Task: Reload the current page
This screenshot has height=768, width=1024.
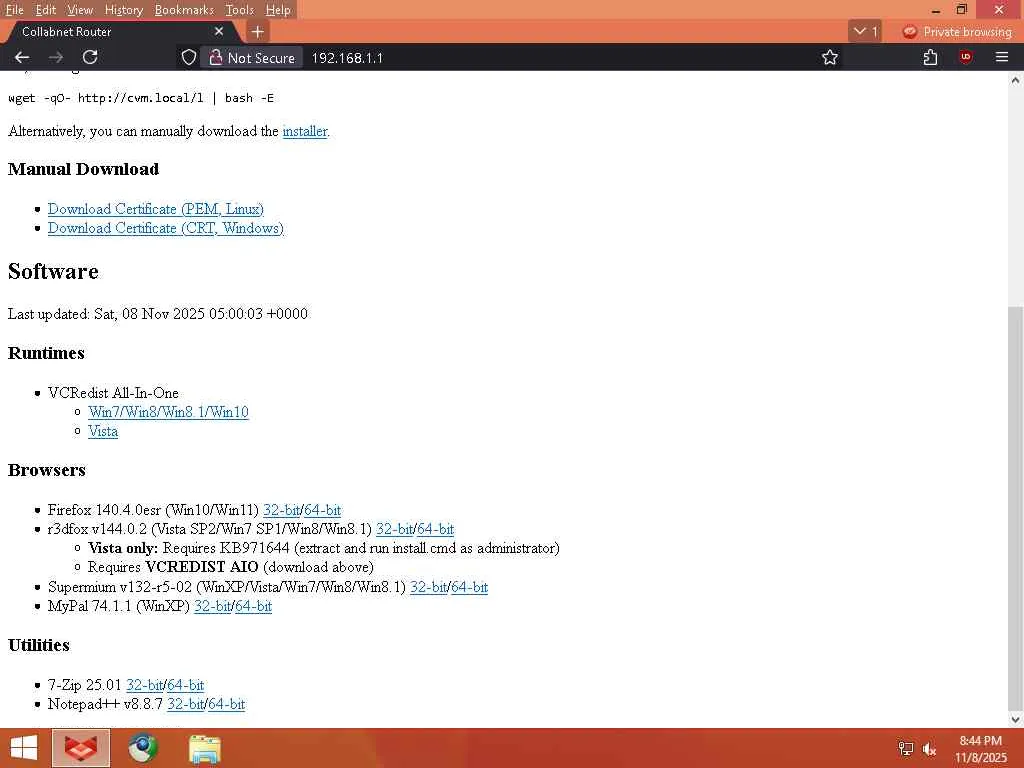Action: pyautogui.click(x=90, y=57)
